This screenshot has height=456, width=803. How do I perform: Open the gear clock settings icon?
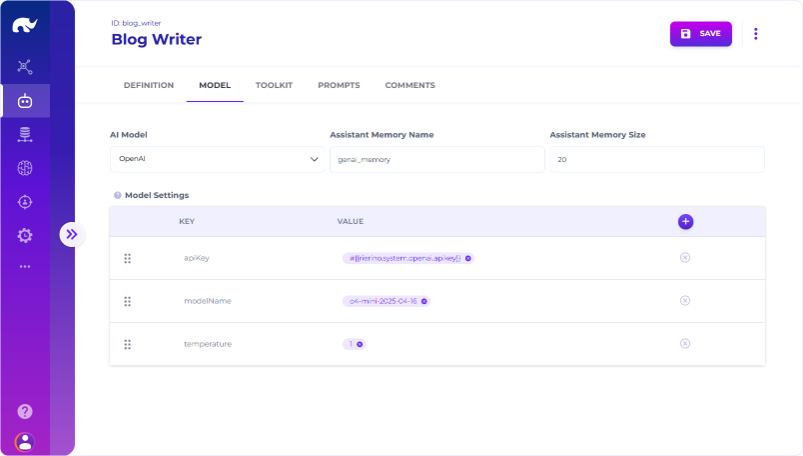click(x=25, y=236)
